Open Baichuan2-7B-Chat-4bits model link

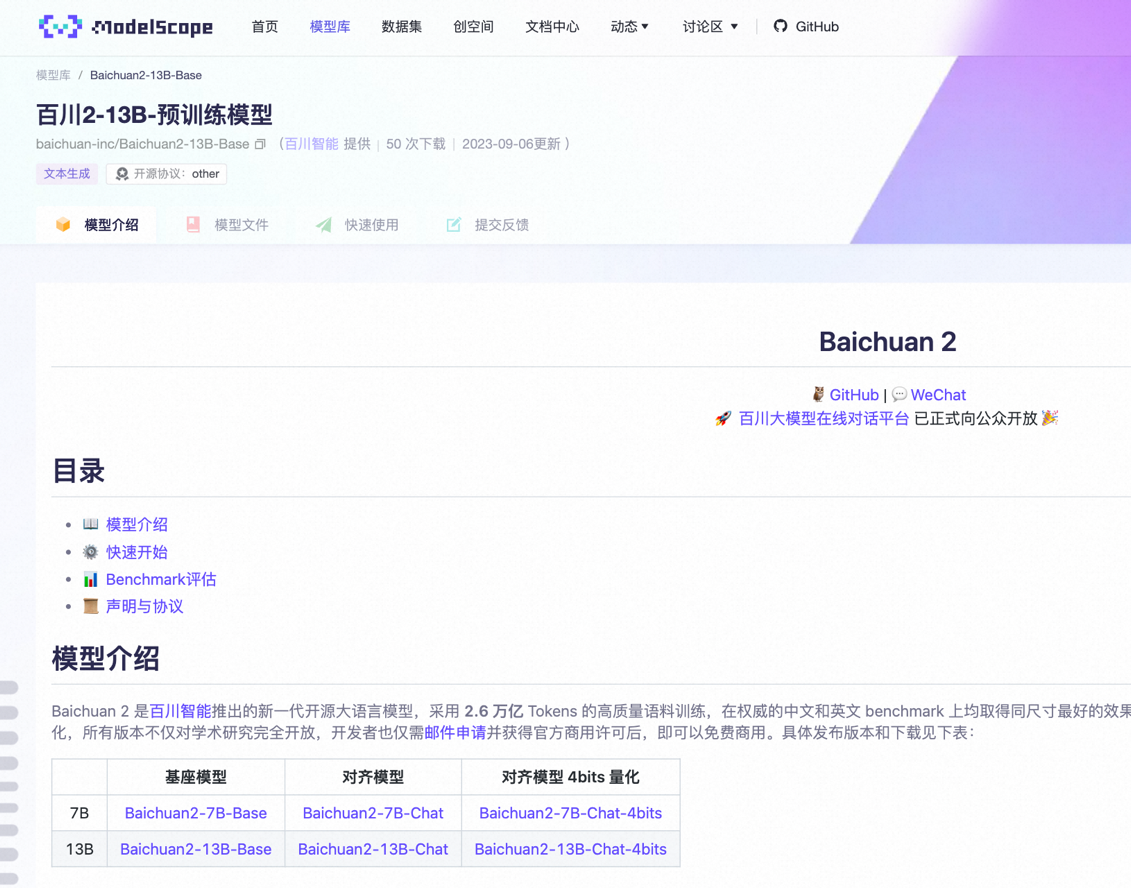(x=571, y=813)
